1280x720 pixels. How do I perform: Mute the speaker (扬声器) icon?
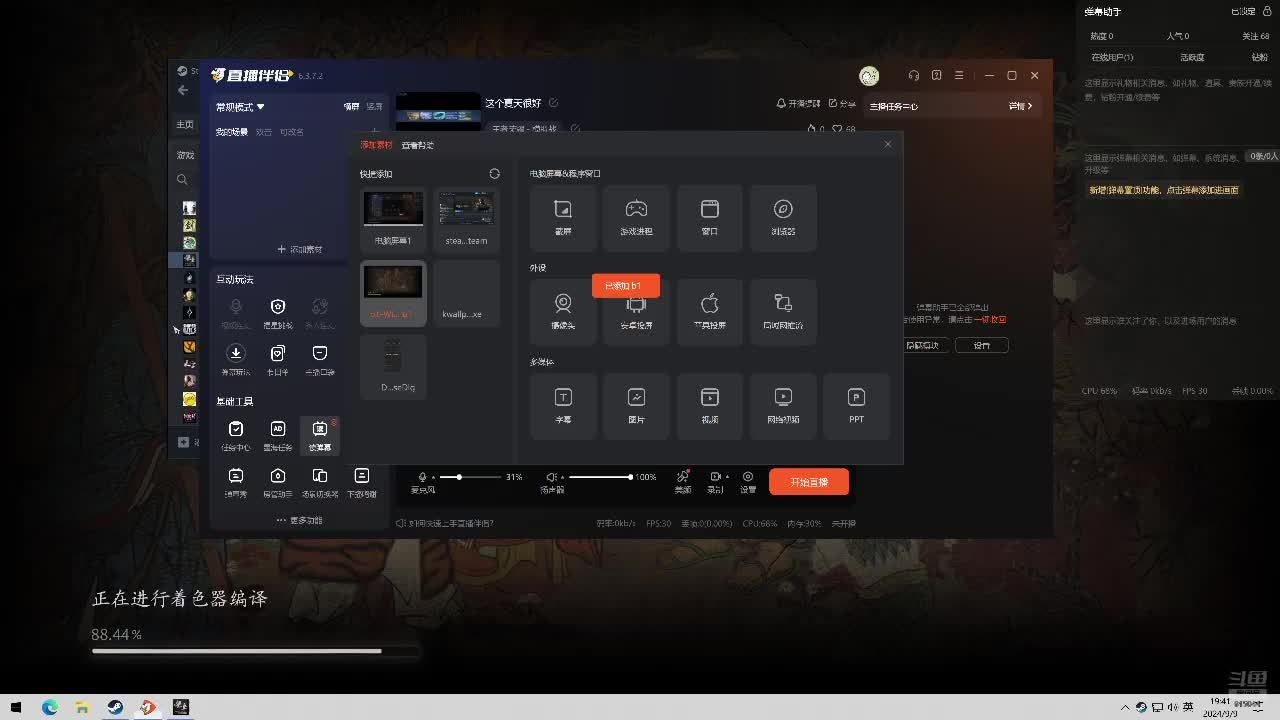pos(551,478)
